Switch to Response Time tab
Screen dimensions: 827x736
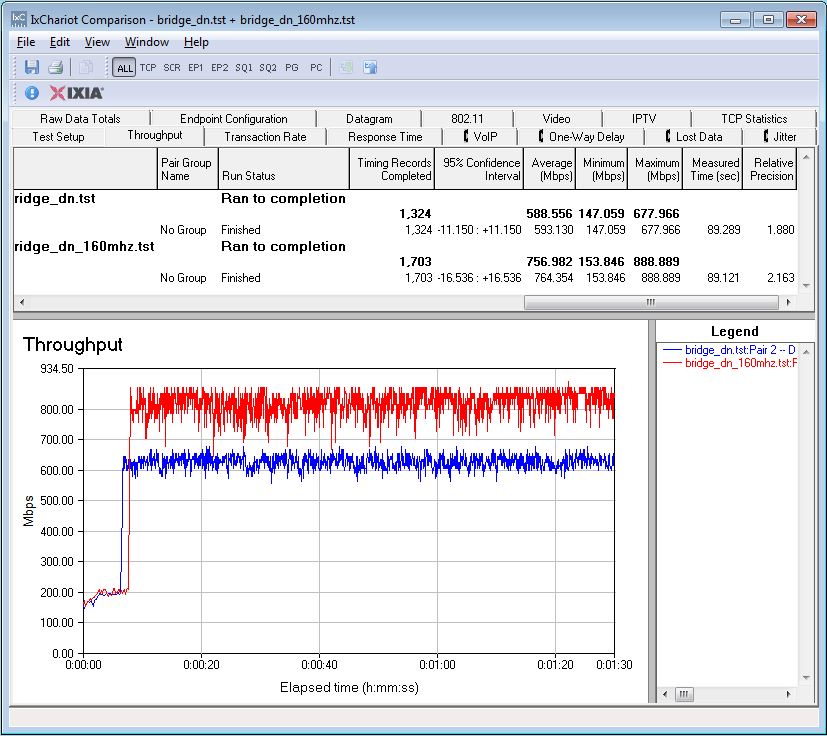(x=385, y=137)
